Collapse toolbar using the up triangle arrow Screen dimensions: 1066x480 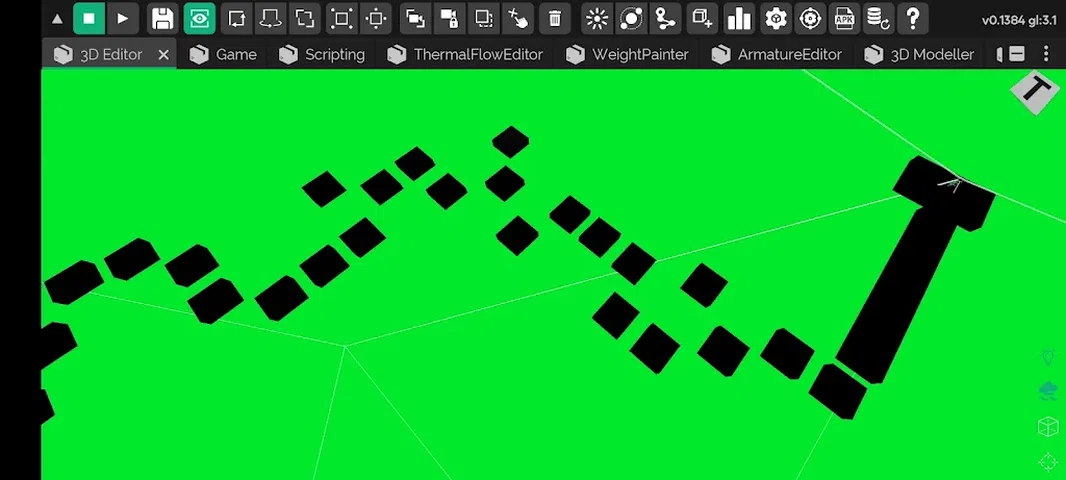click(57, 18)
